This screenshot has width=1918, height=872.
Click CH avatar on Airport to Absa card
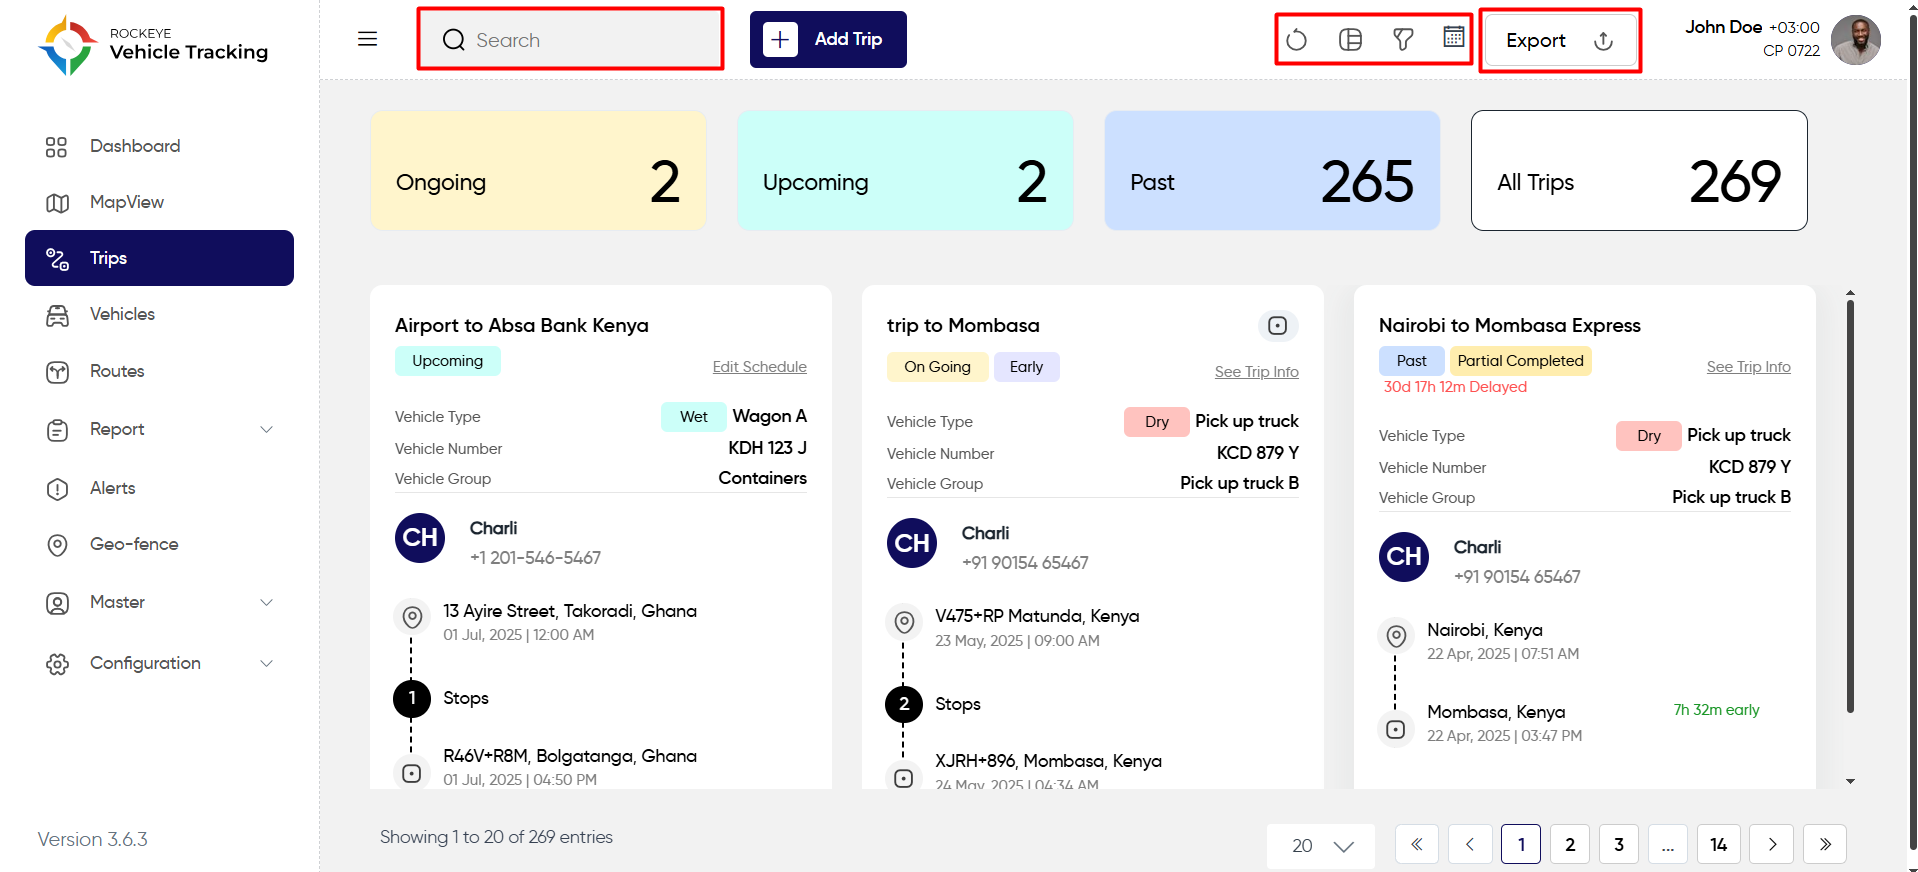[x=420, y=538]
